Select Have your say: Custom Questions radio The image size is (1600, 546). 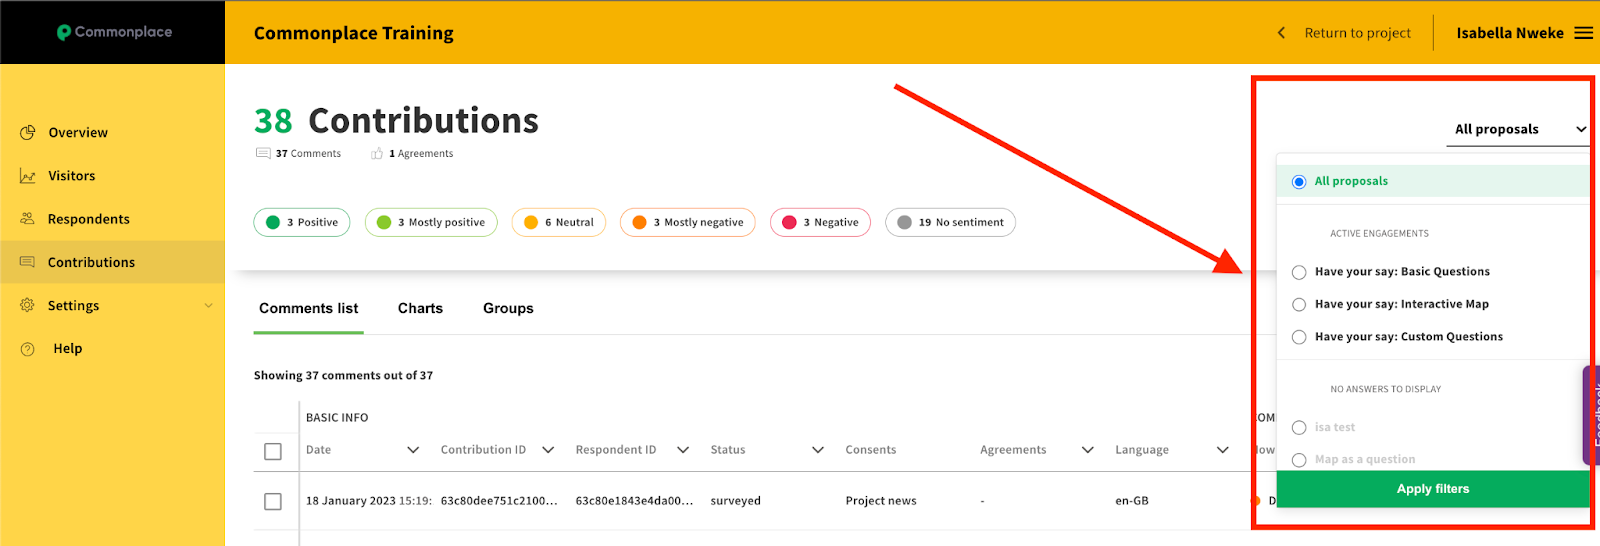coord(1299,337)
